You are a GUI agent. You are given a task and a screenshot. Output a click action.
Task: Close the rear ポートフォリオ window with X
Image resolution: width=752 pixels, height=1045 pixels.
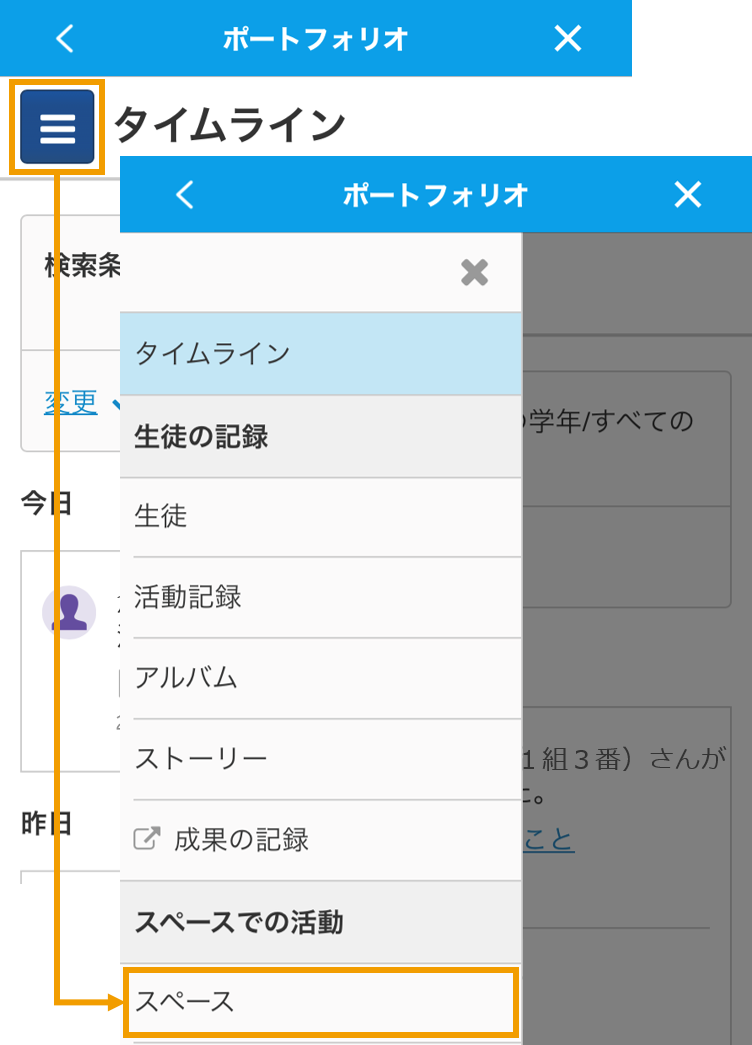click(x=568, y=39)
